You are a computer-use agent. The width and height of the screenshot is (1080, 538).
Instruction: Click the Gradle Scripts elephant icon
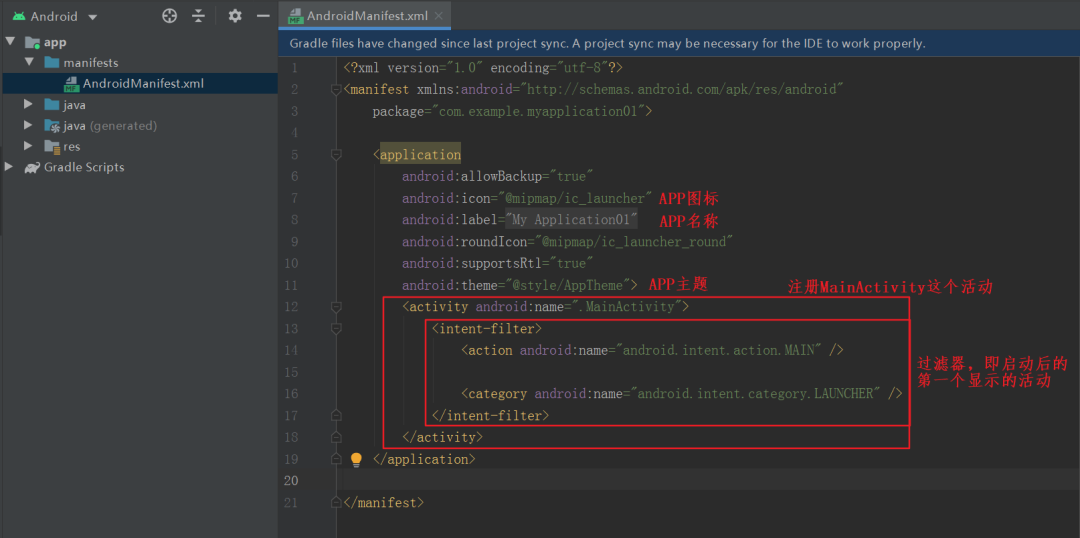[x=32, y=167]
